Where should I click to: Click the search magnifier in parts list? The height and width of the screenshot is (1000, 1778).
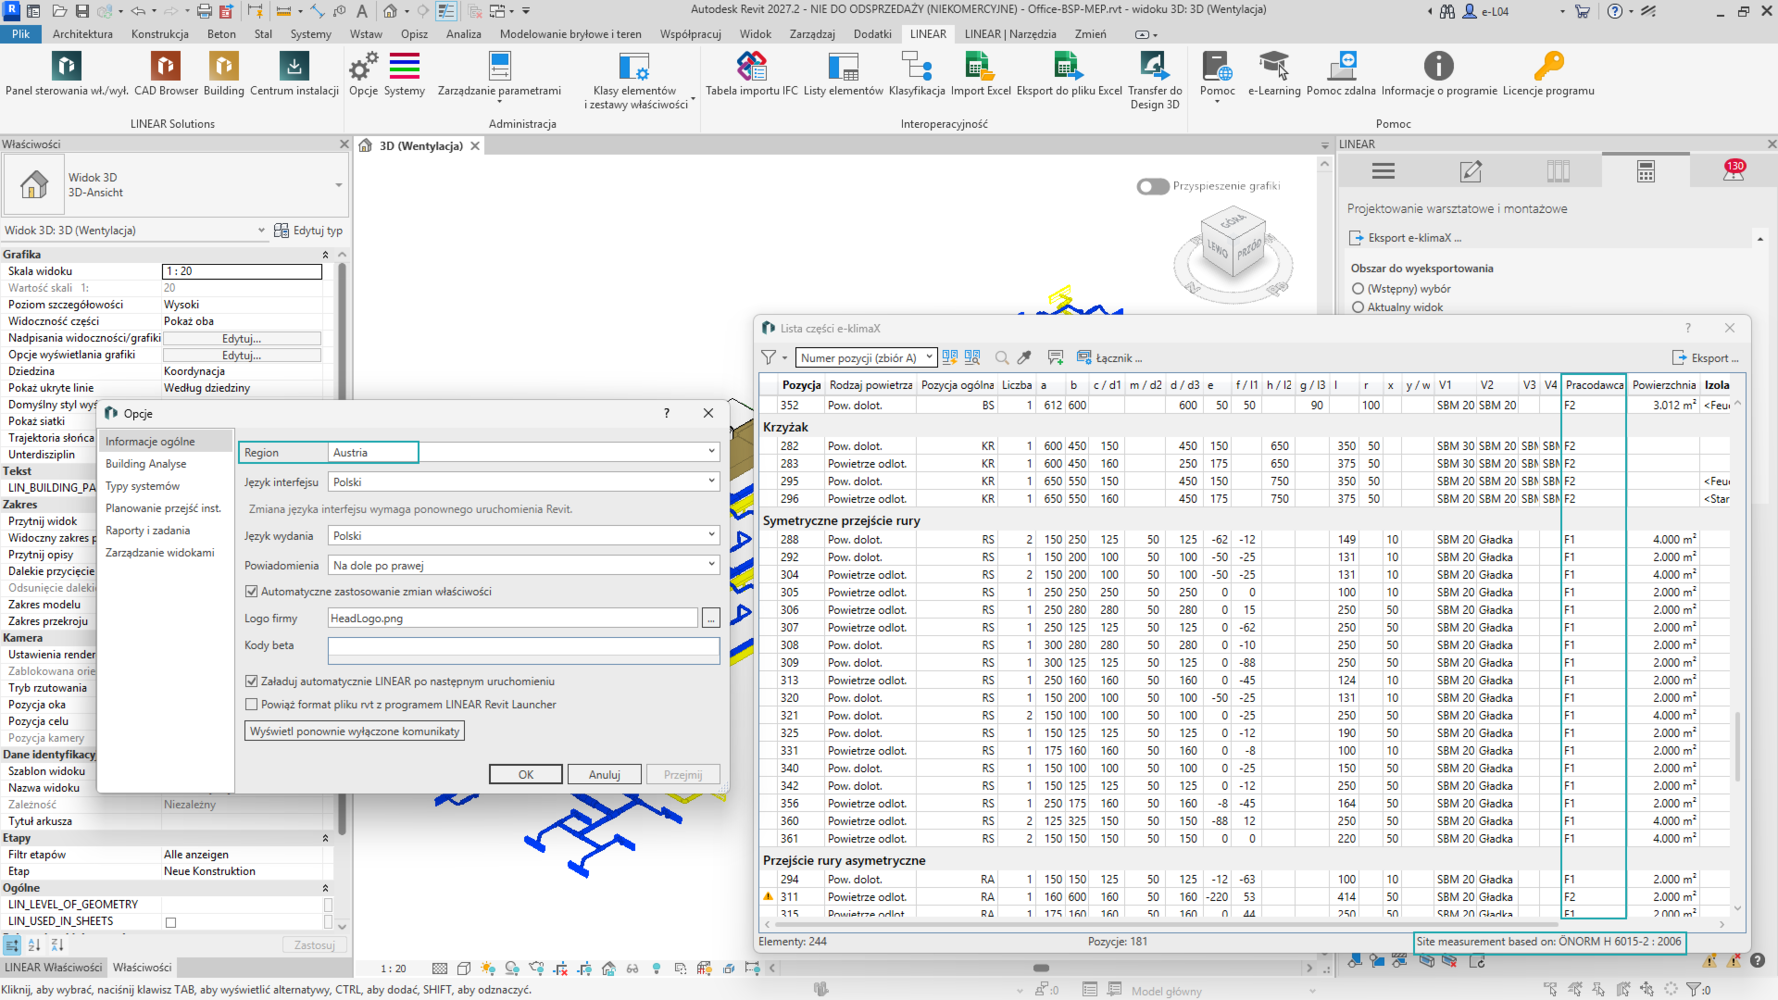point(1001,358)
